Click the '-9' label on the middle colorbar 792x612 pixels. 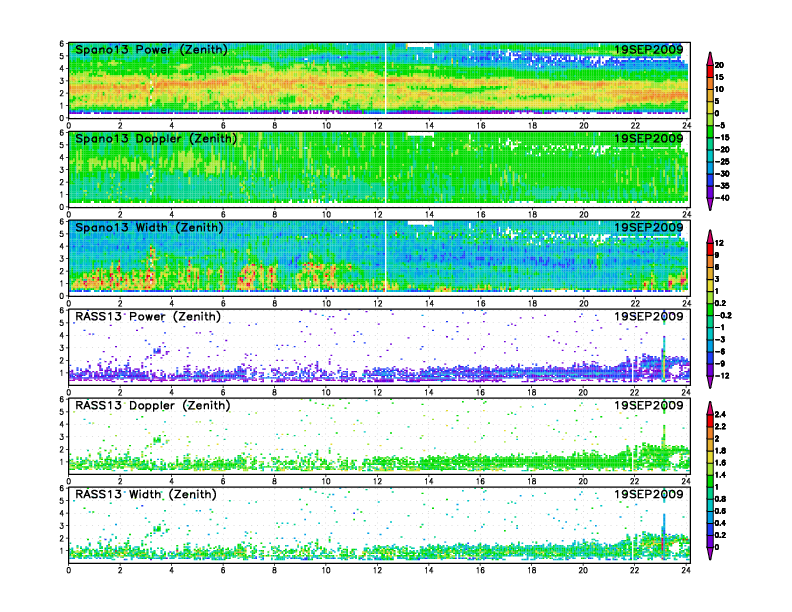(720, 364)
